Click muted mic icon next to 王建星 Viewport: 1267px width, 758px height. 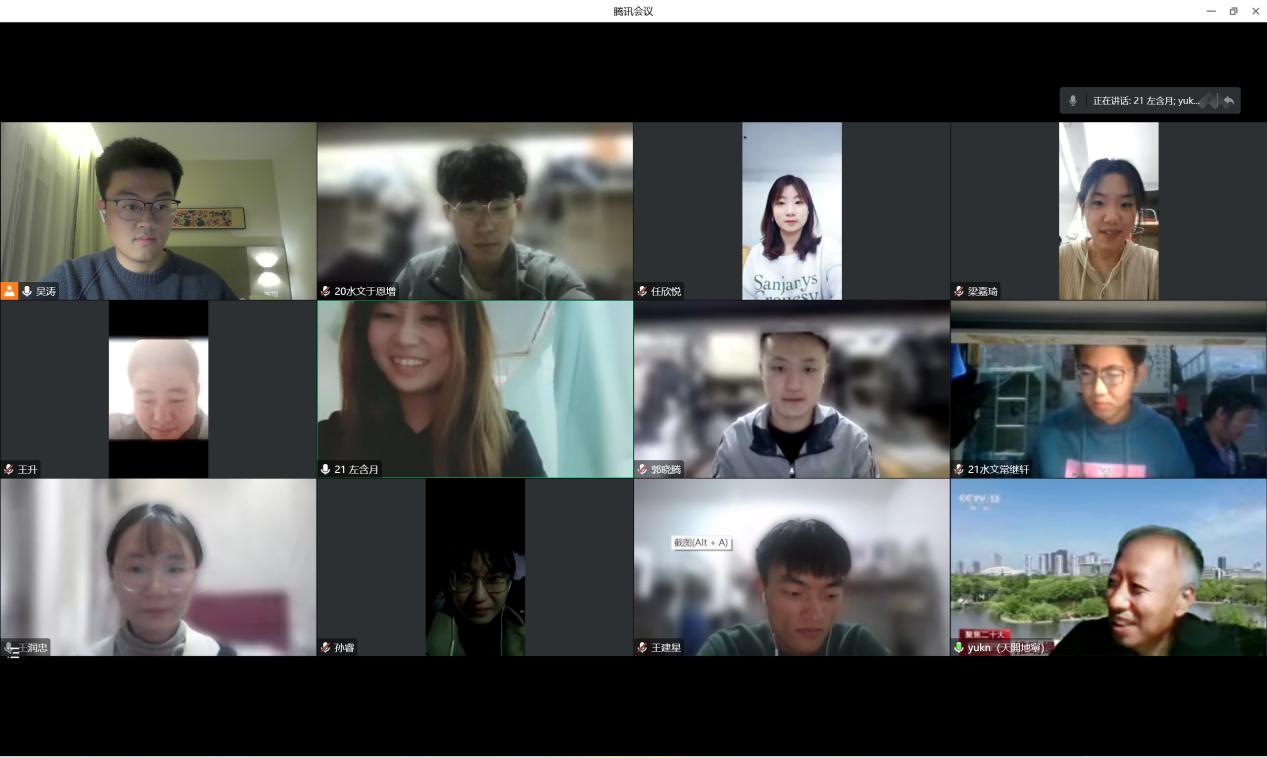click(x=642, y=647)
